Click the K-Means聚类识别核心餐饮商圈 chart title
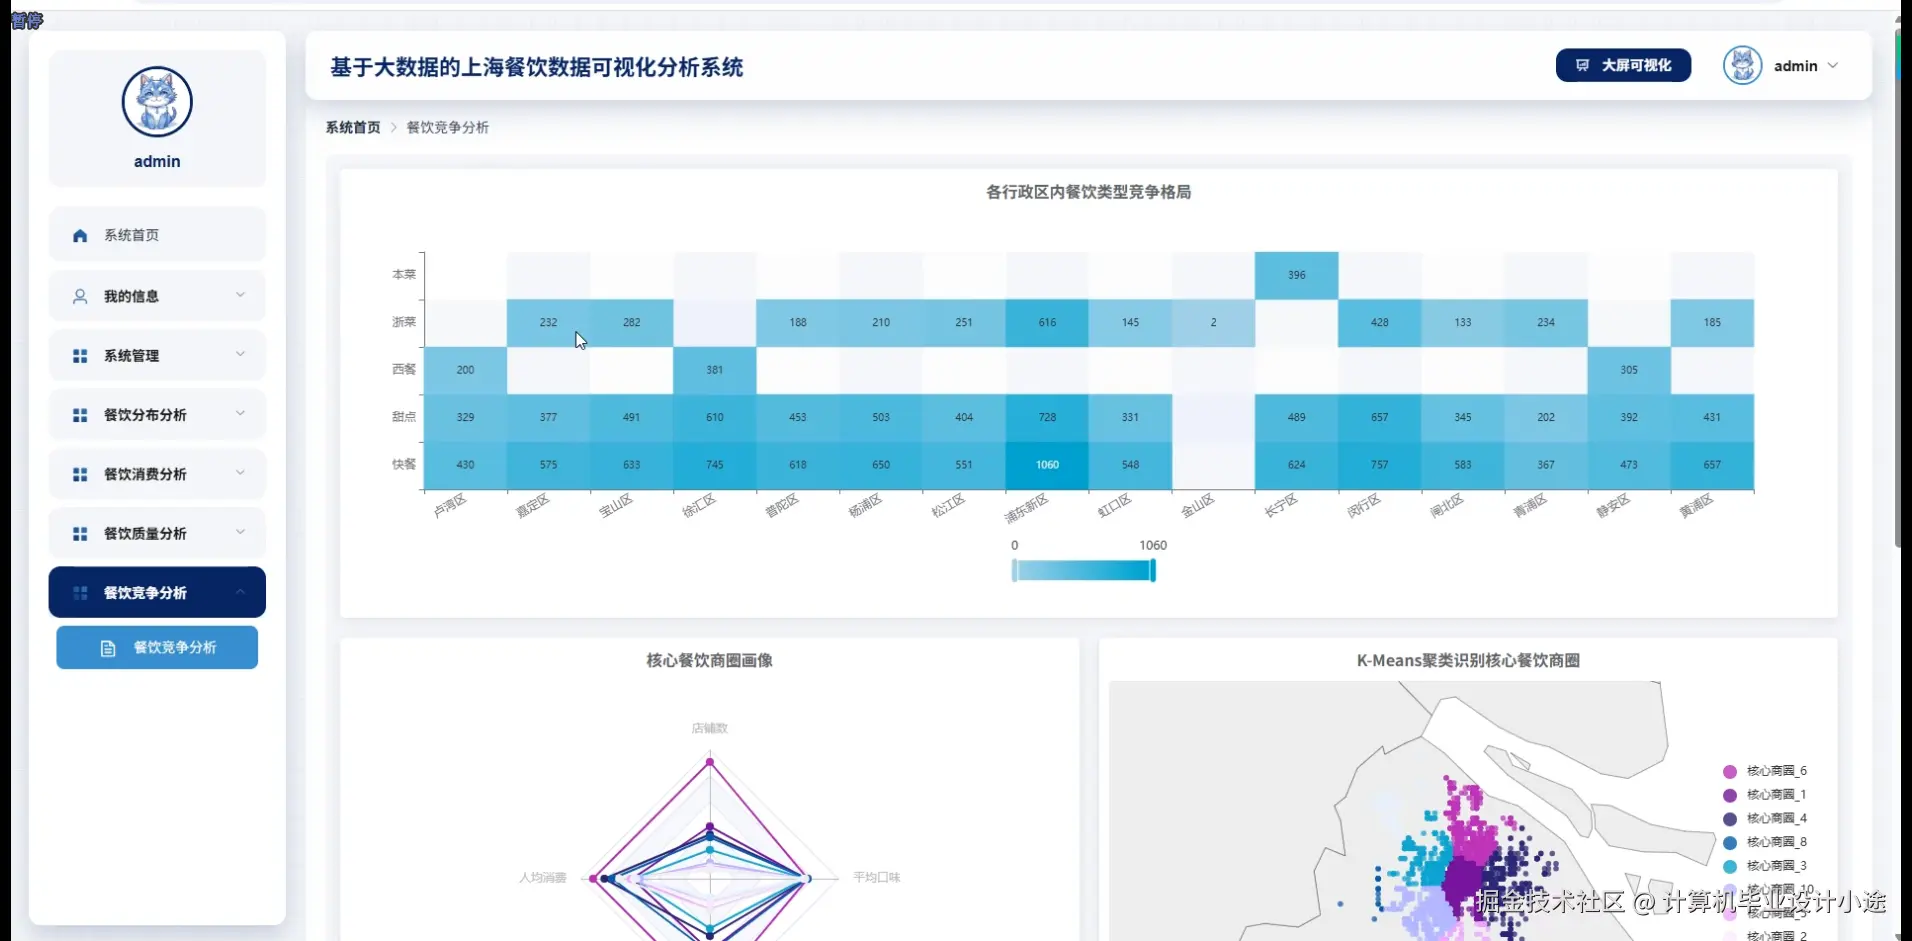Image resolution: width=1912 pixels, height=941 pixels. point(1468,661)
